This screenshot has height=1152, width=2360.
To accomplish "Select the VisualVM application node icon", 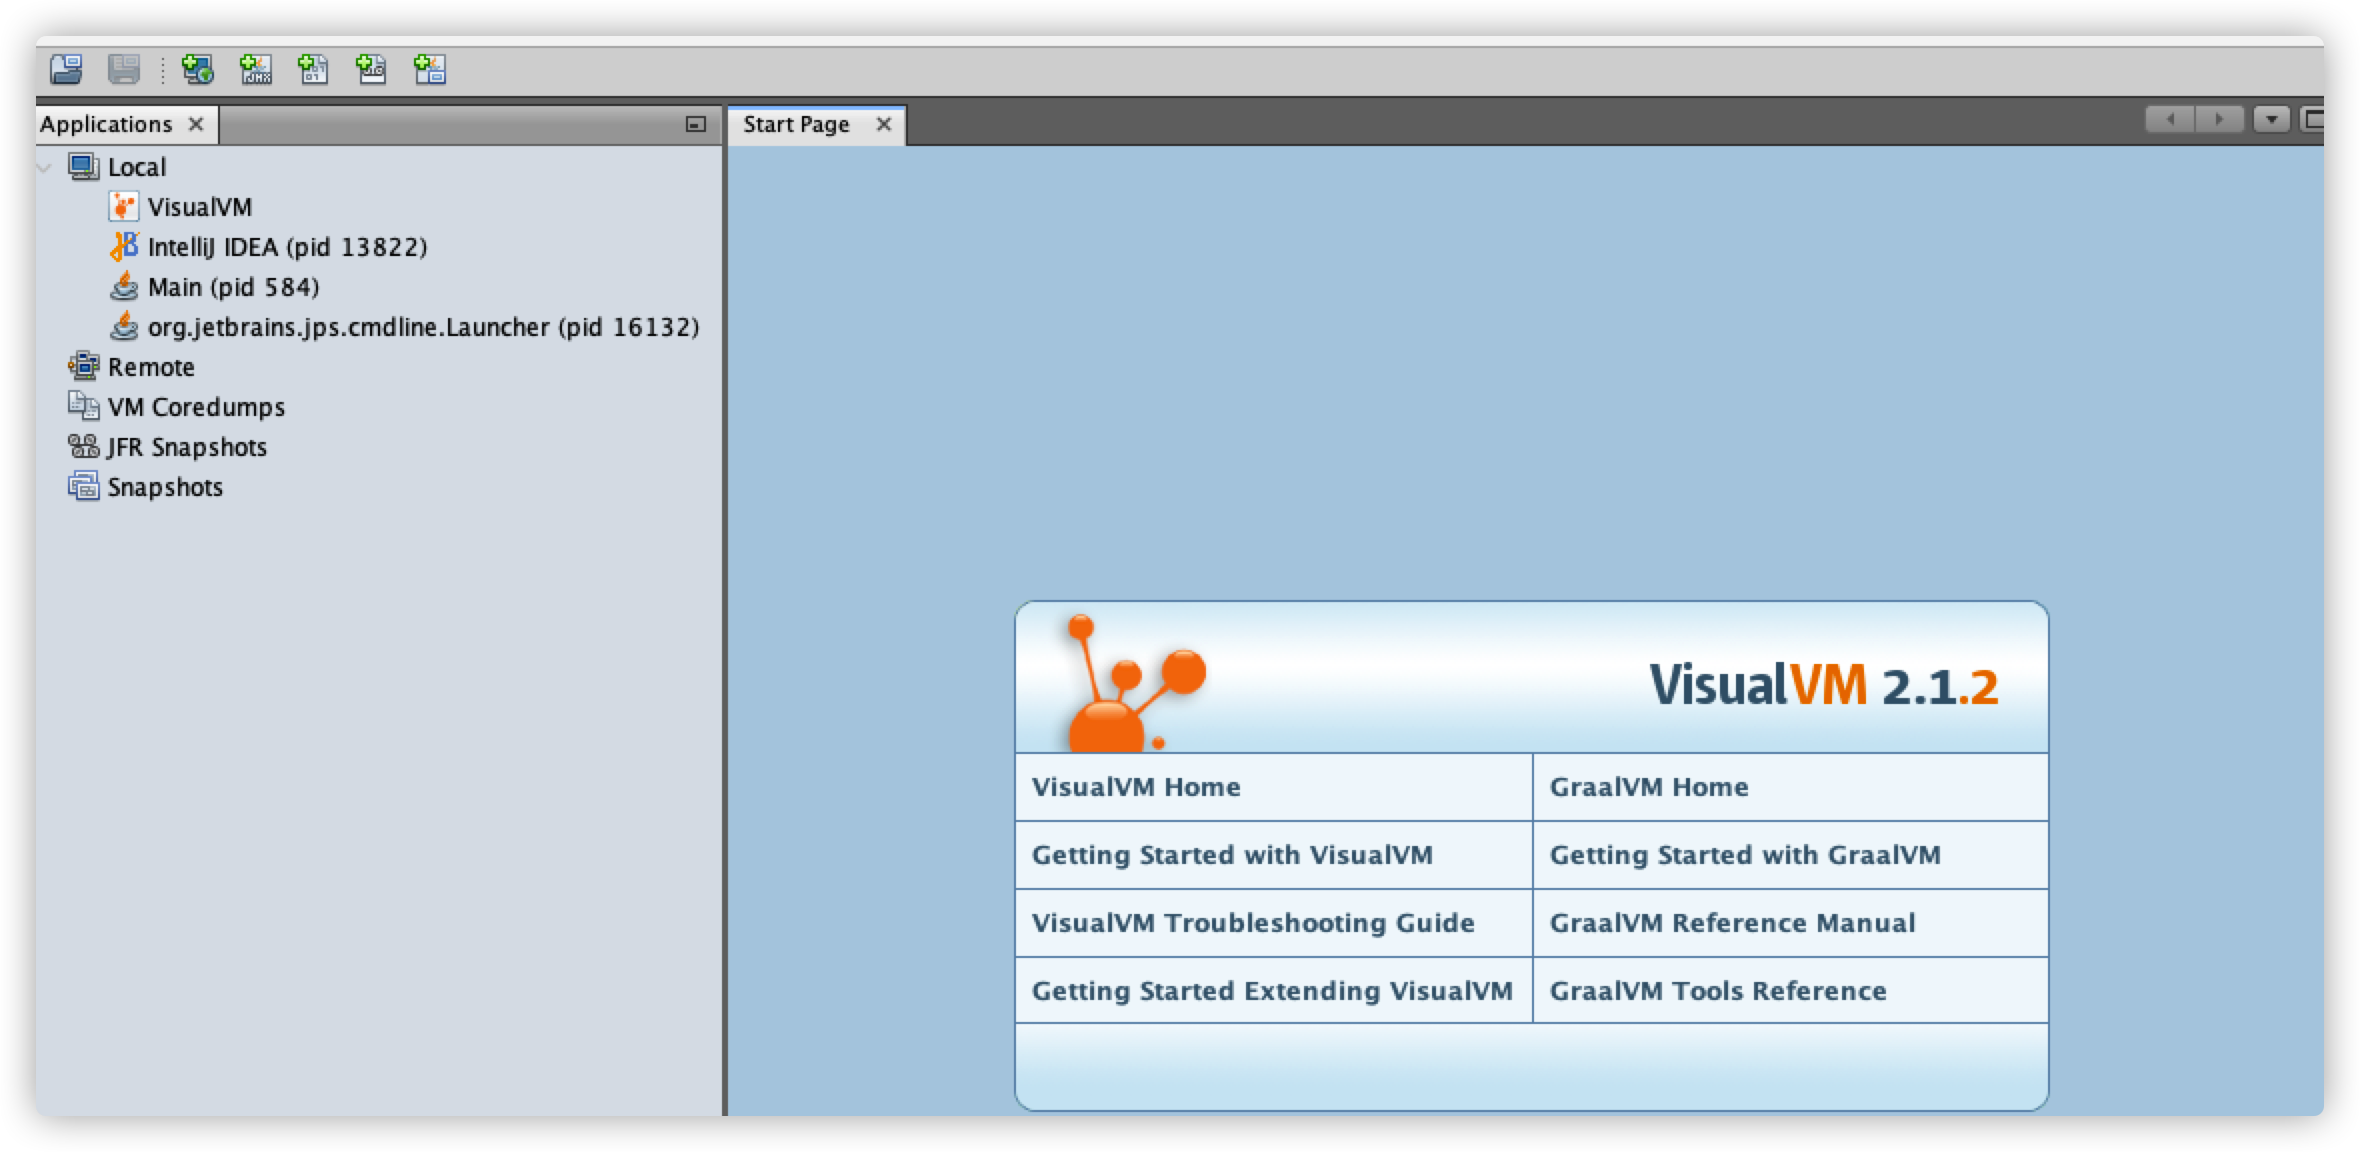I will 124,207.
